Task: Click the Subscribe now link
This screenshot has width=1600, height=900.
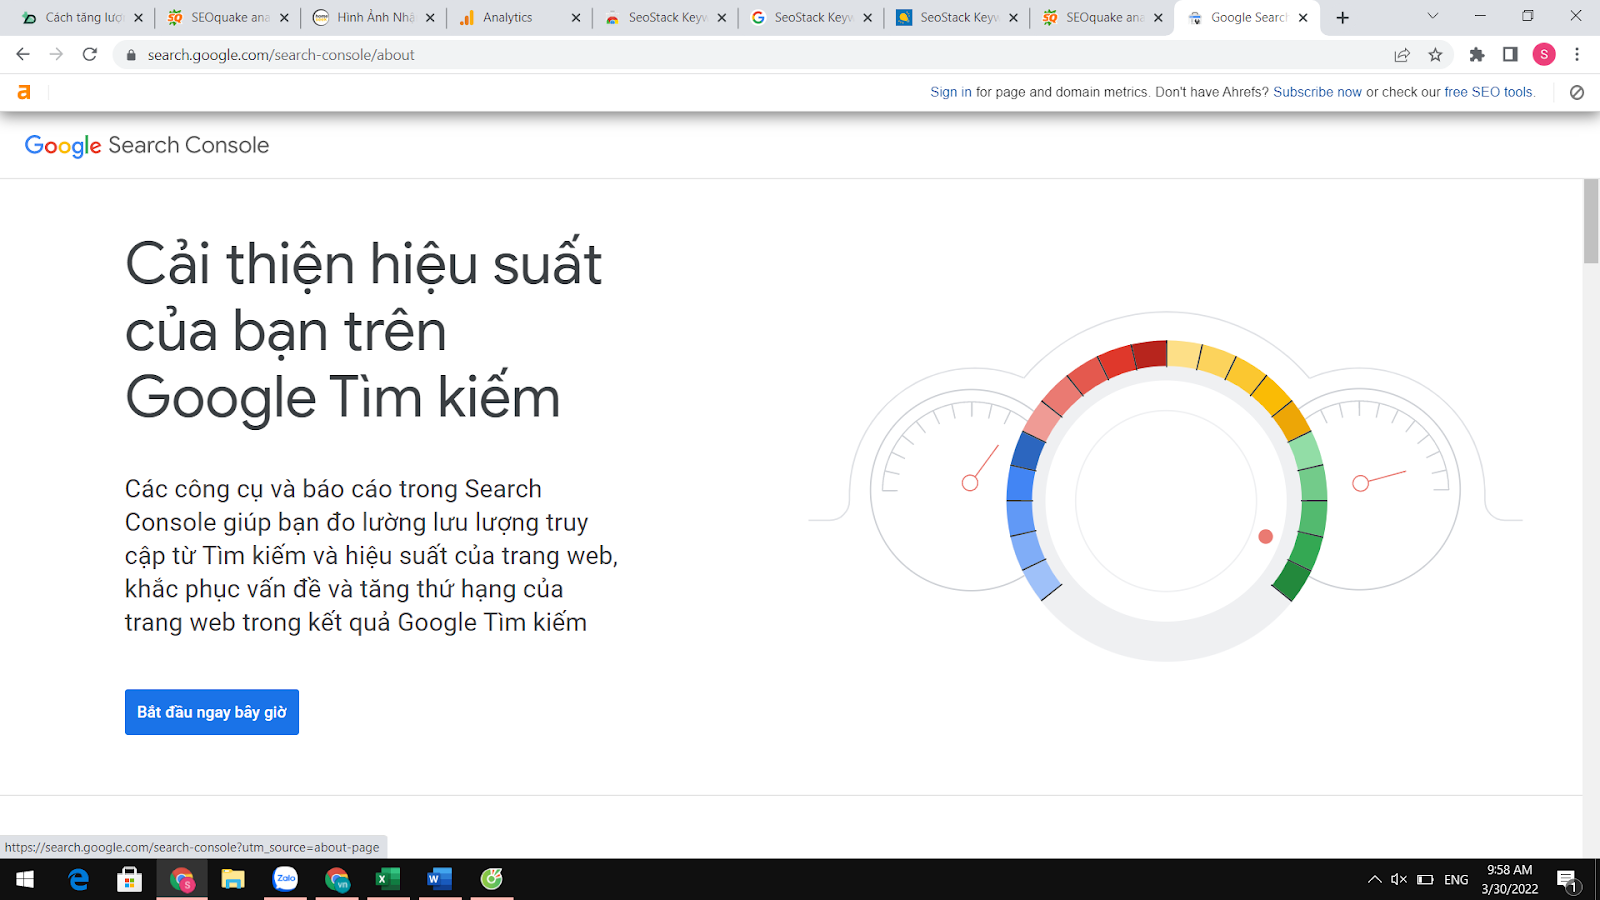Action: tap(1317, 92)
